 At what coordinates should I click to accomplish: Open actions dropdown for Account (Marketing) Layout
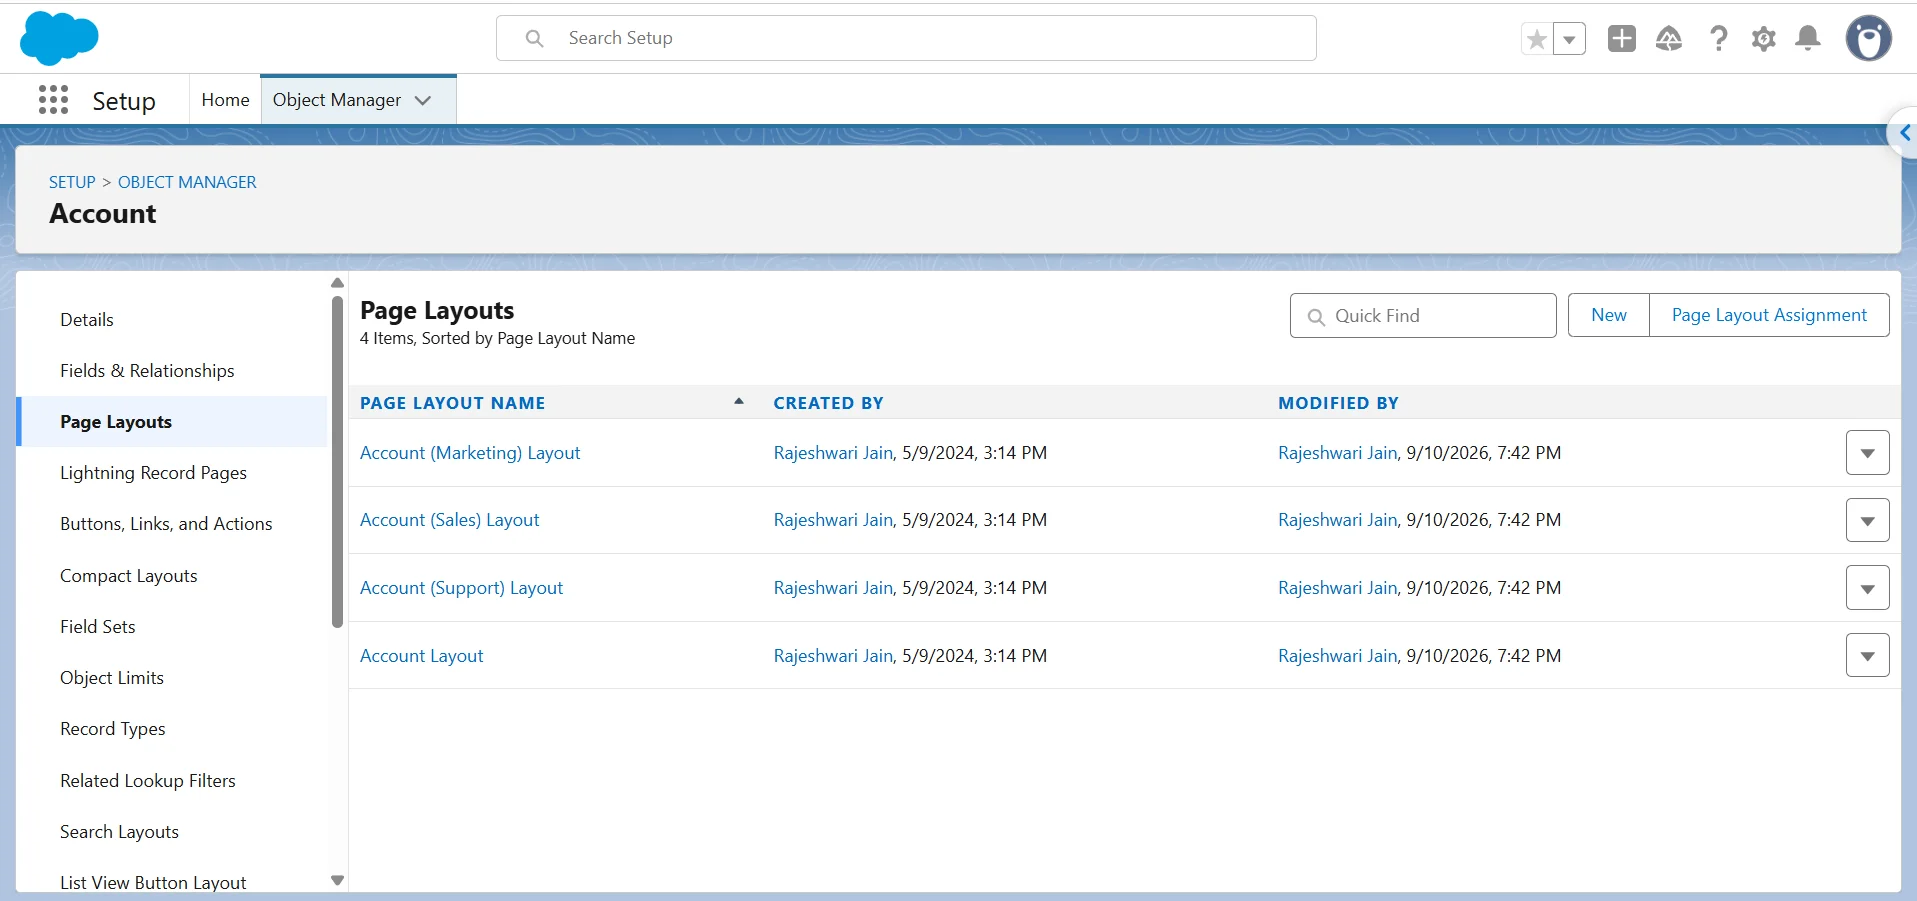click(1867, 453)
